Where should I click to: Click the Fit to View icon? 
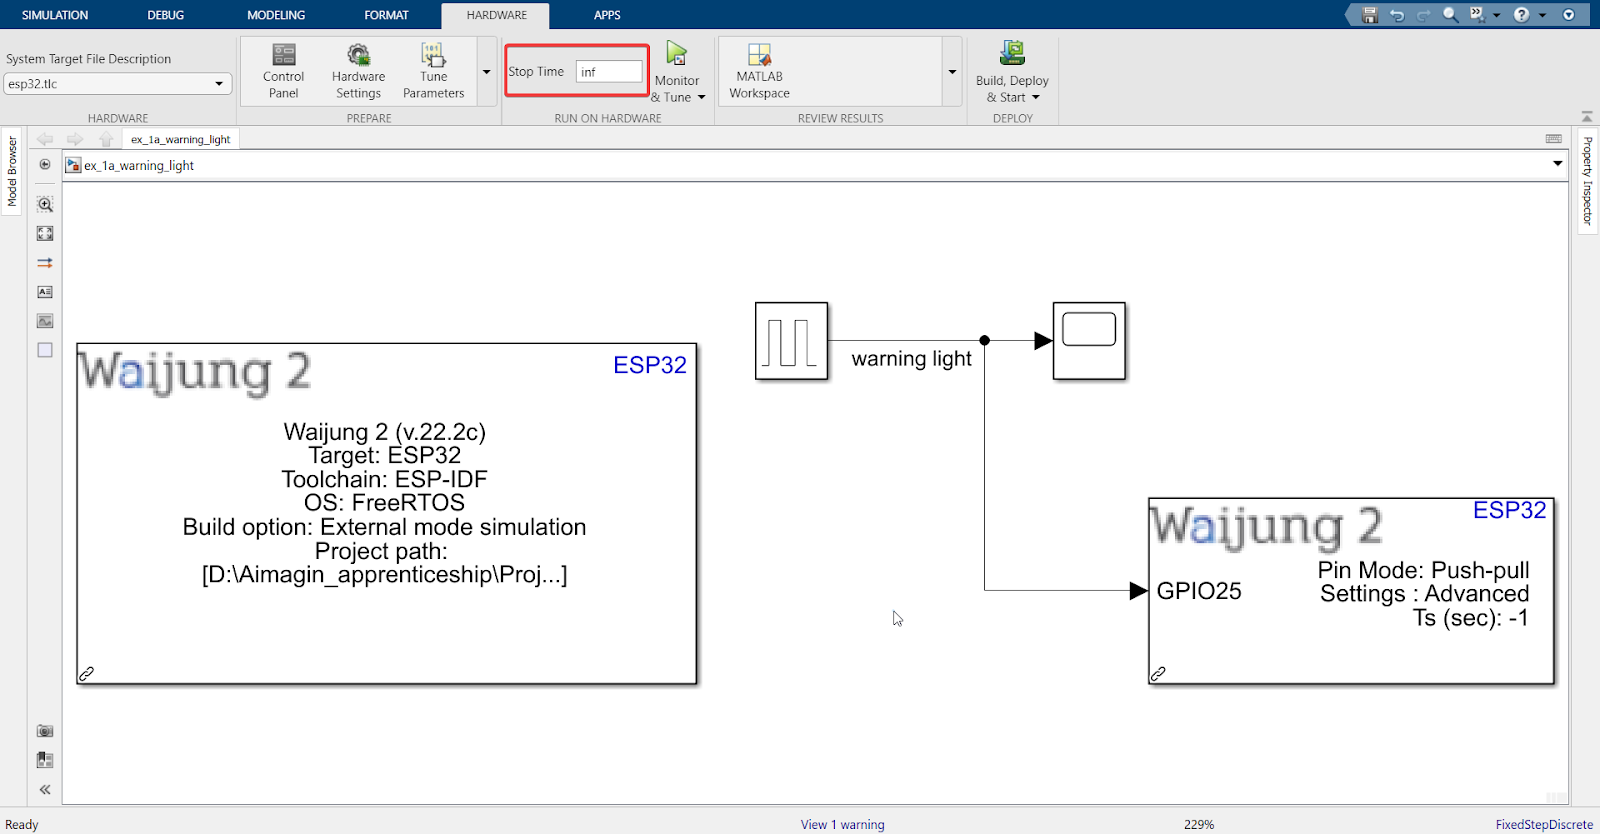(x=45, y=233)
